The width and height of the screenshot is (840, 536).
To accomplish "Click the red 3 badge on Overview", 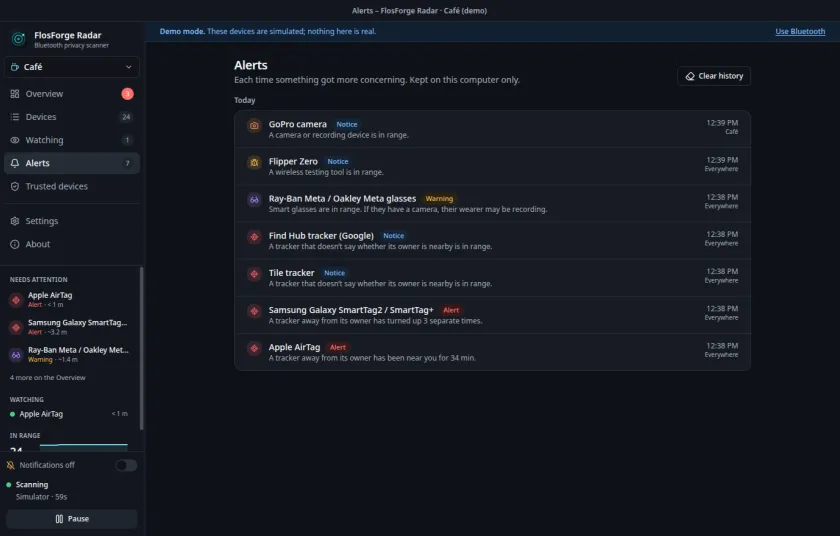I will pyautogui.click(x=127, y=94).
